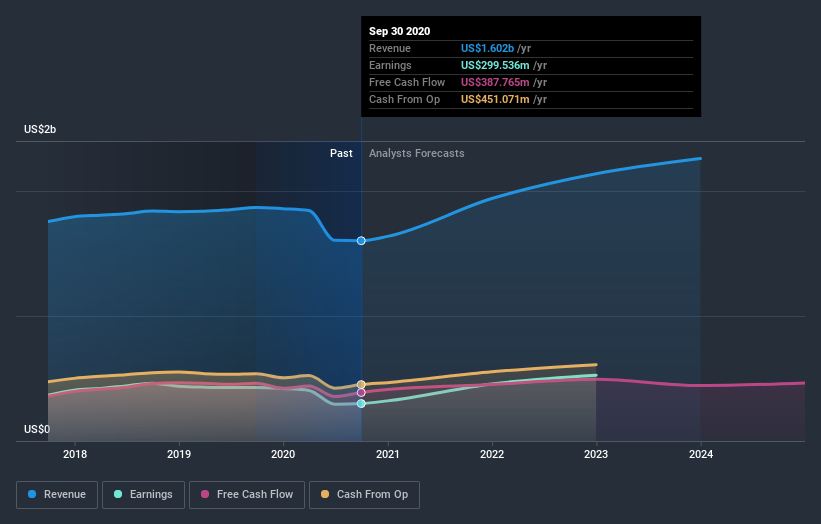Click the 2018 x-axis label

pyautogui.click(x=75, y=454)
